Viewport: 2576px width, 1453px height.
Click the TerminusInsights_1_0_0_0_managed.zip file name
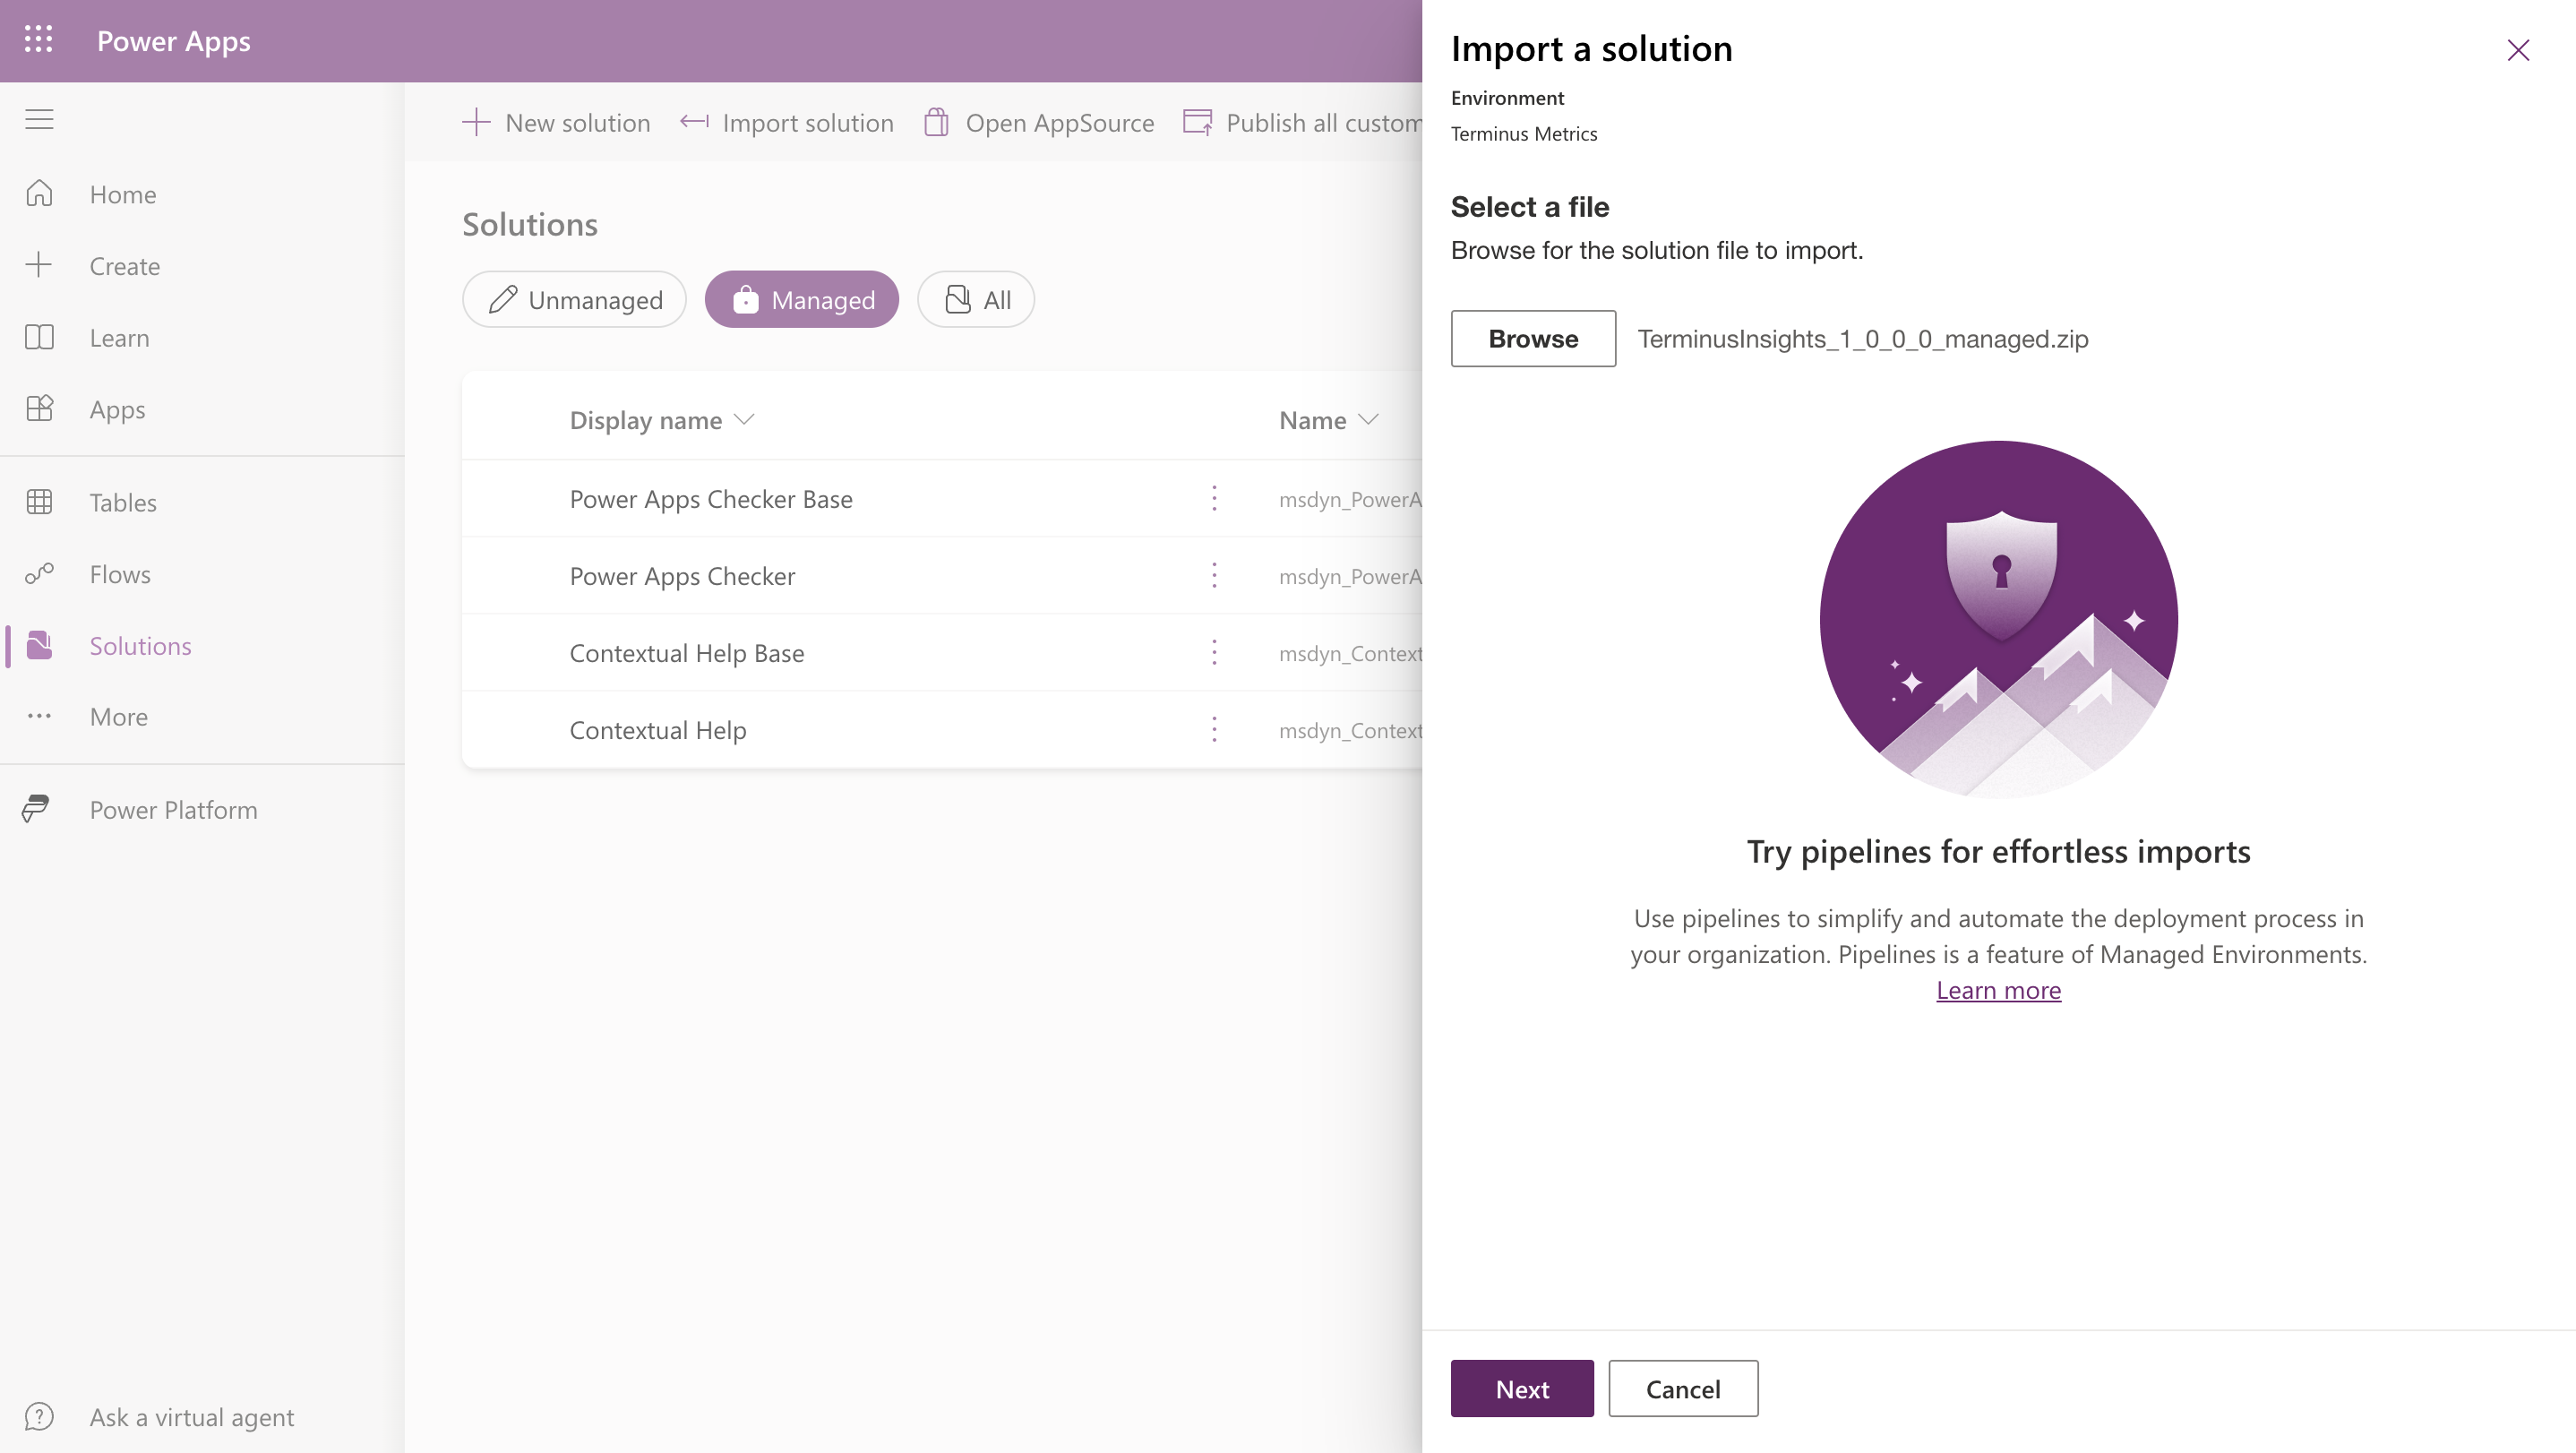(1863, 339)
